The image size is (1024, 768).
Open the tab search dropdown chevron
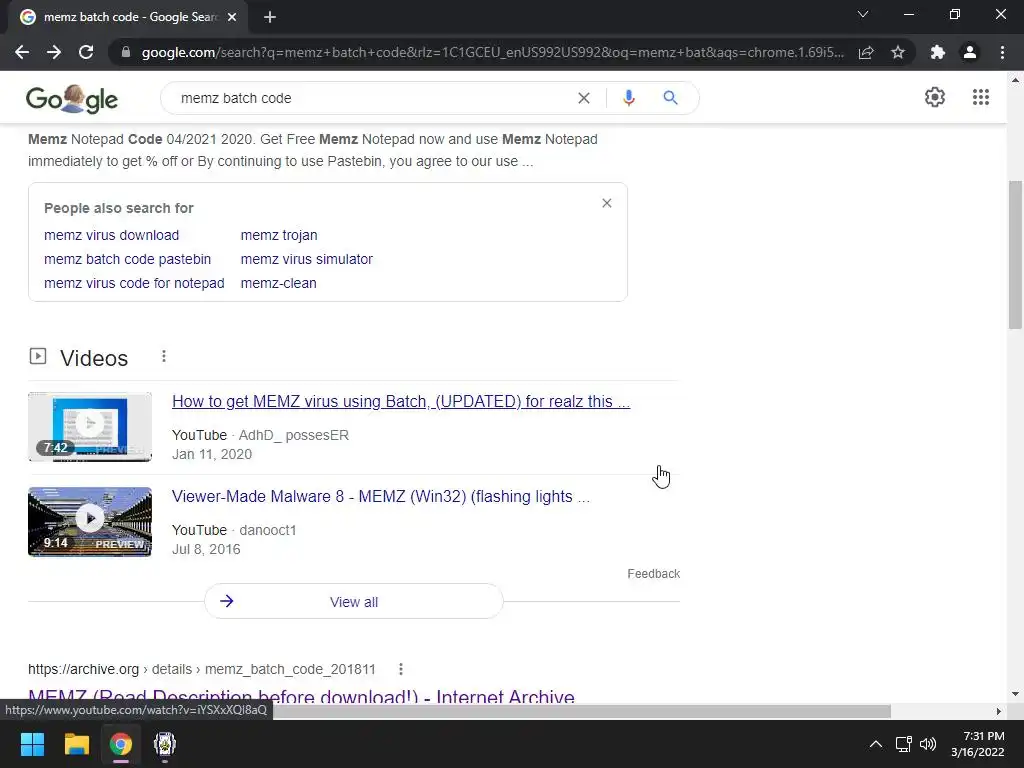click(x=863, y=14)
